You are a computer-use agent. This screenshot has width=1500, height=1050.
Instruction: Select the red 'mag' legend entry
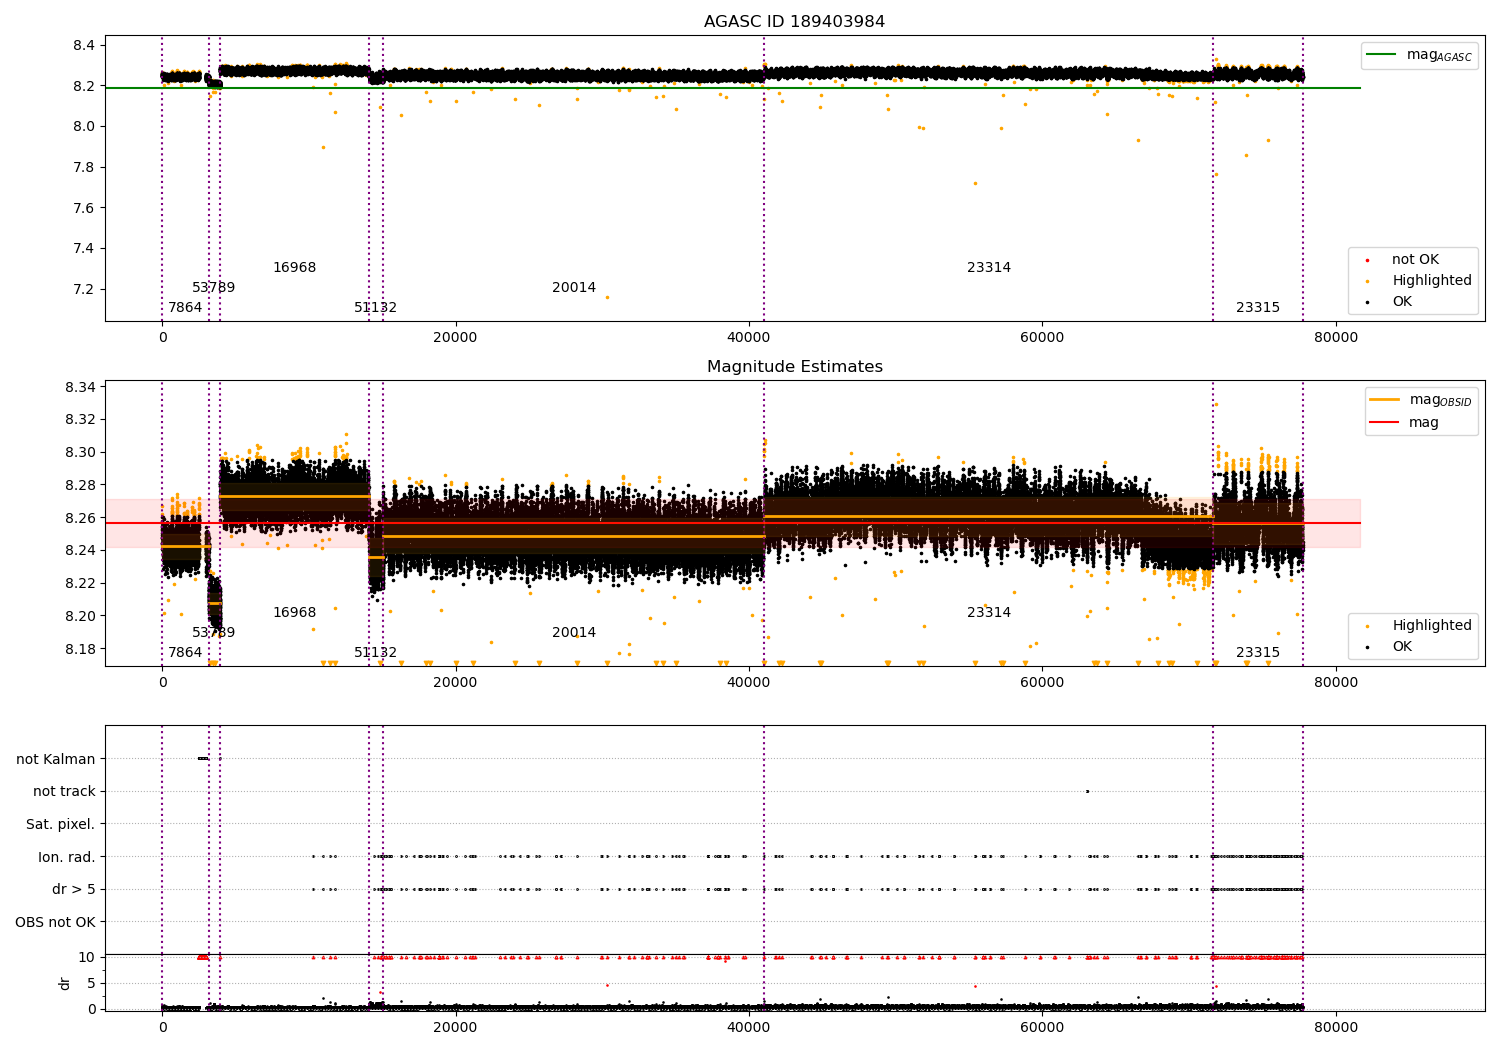pyautogui.click(x=1405, y=423)
